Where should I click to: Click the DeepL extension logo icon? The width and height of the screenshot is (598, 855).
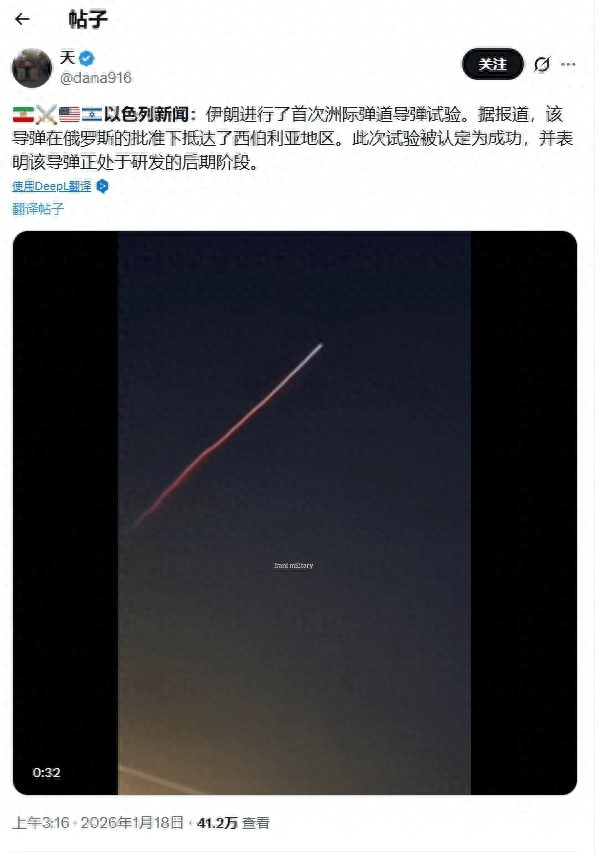(x=102, y=186)
